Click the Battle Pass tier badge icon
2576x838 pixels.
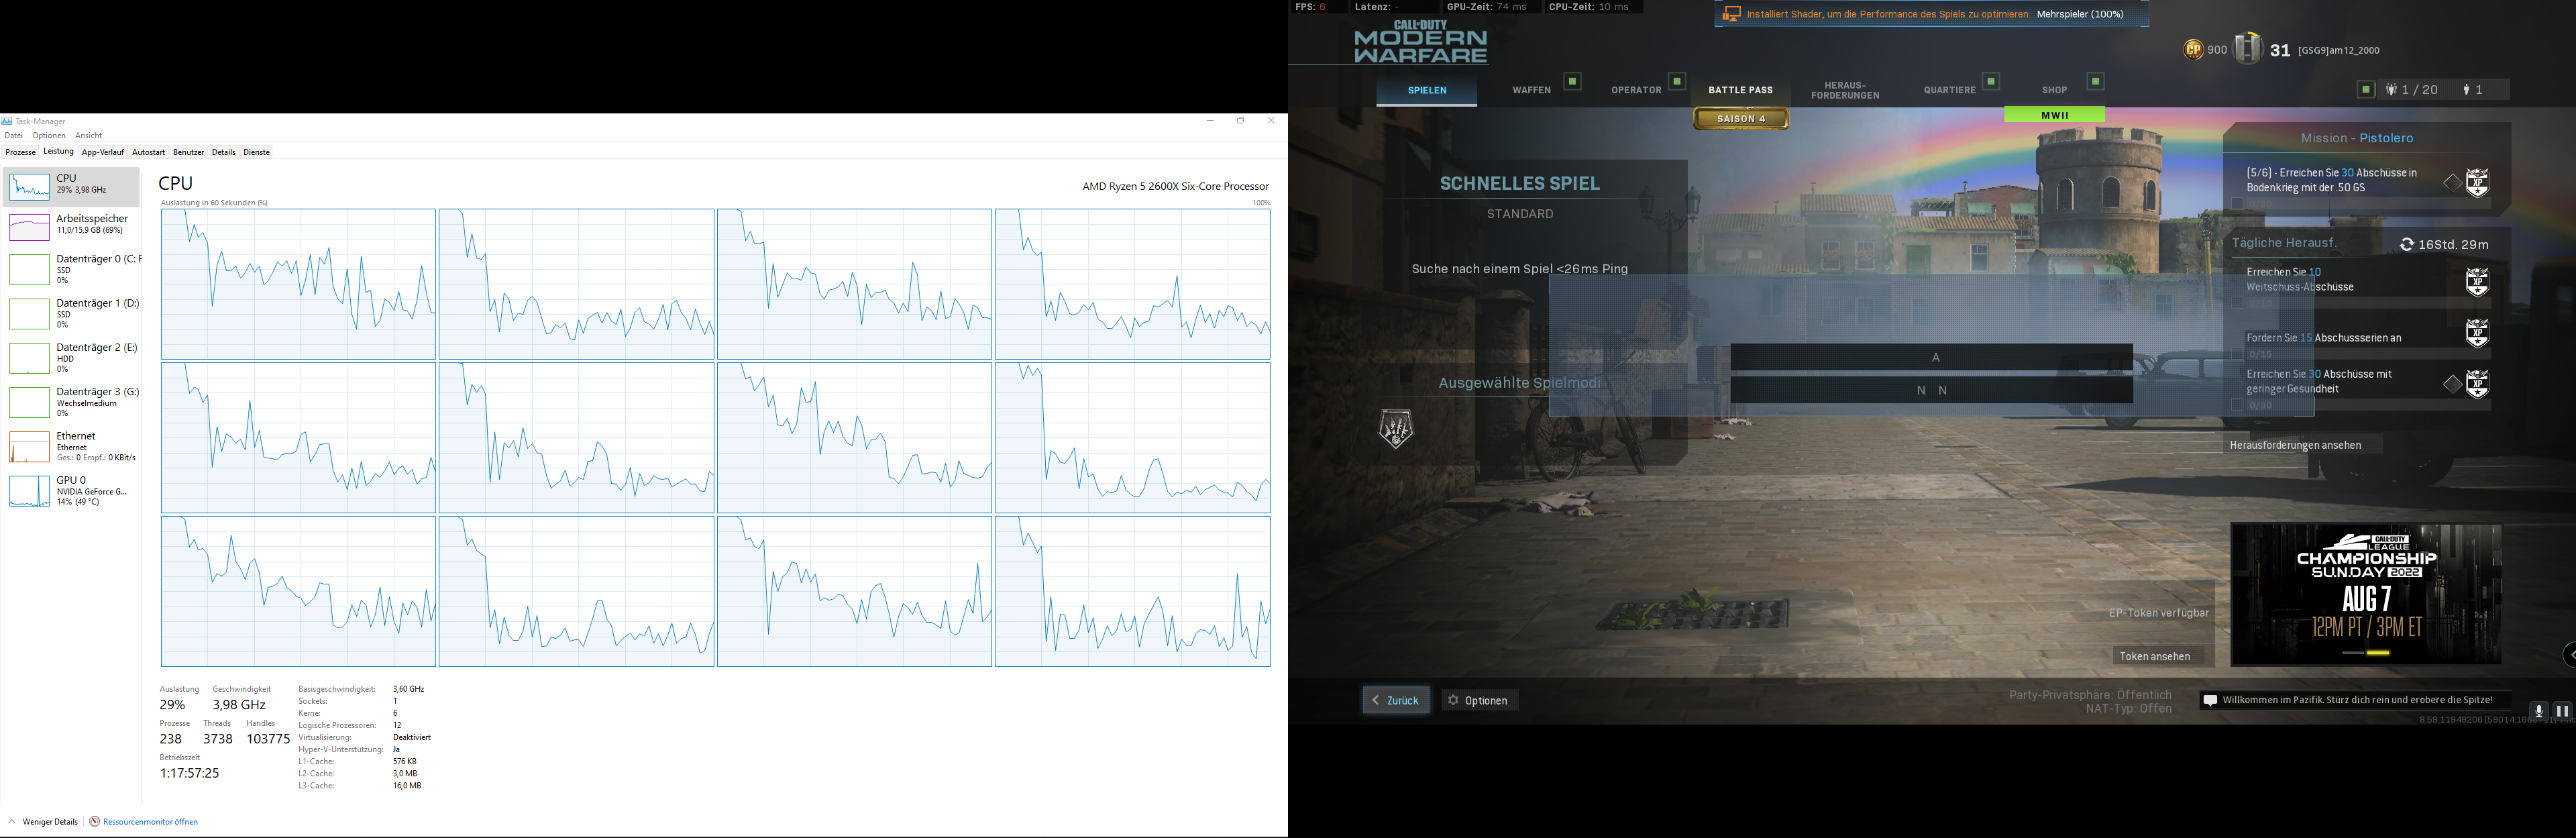coord(2248,48)
